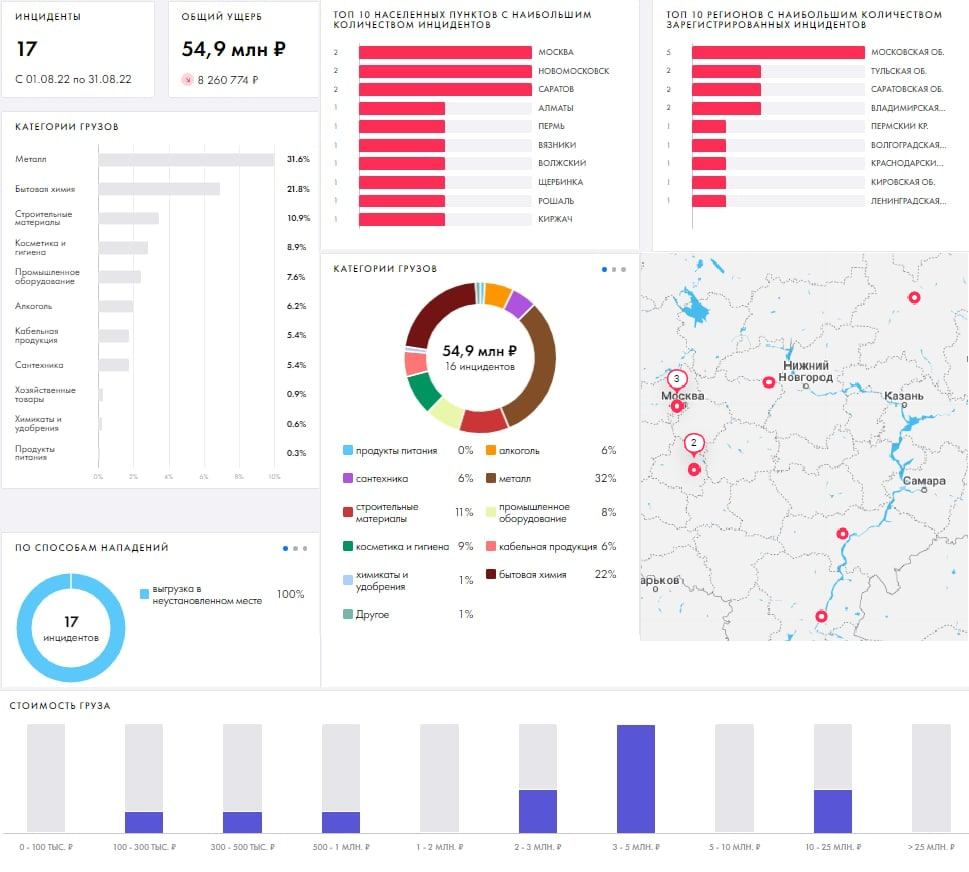Toggle the металл legend swatch
Viewport: 969px width, 872px height.
(491, 478)
